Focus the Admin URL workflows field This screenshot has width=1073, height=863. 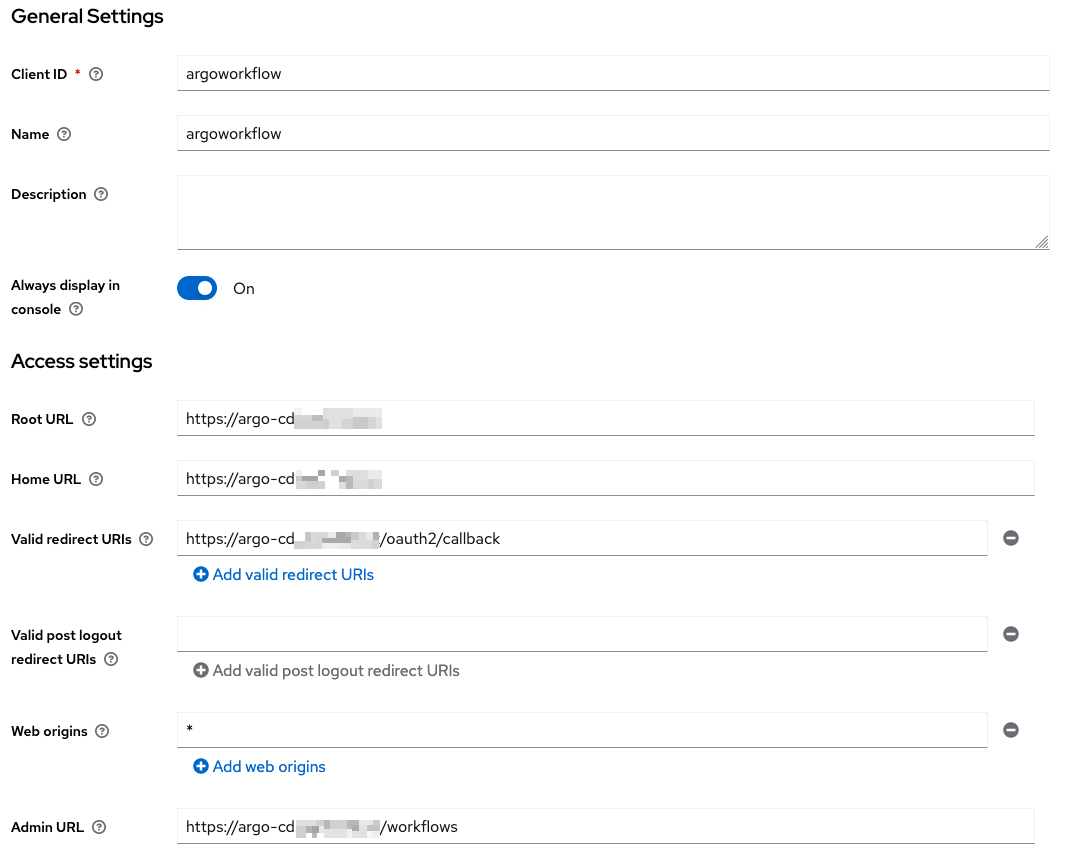(x=606, y=826)
